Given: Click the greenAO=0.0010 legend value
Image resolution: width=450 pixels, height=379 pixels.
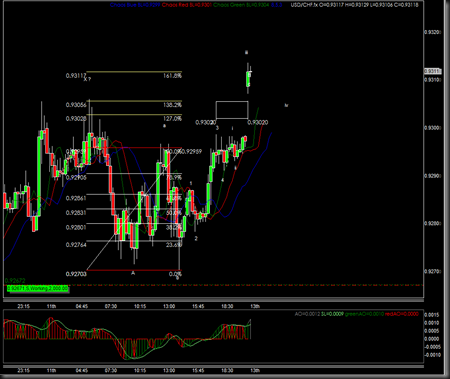Looking at the screenshot, I should pyautogui.click(x=364, y=314).
